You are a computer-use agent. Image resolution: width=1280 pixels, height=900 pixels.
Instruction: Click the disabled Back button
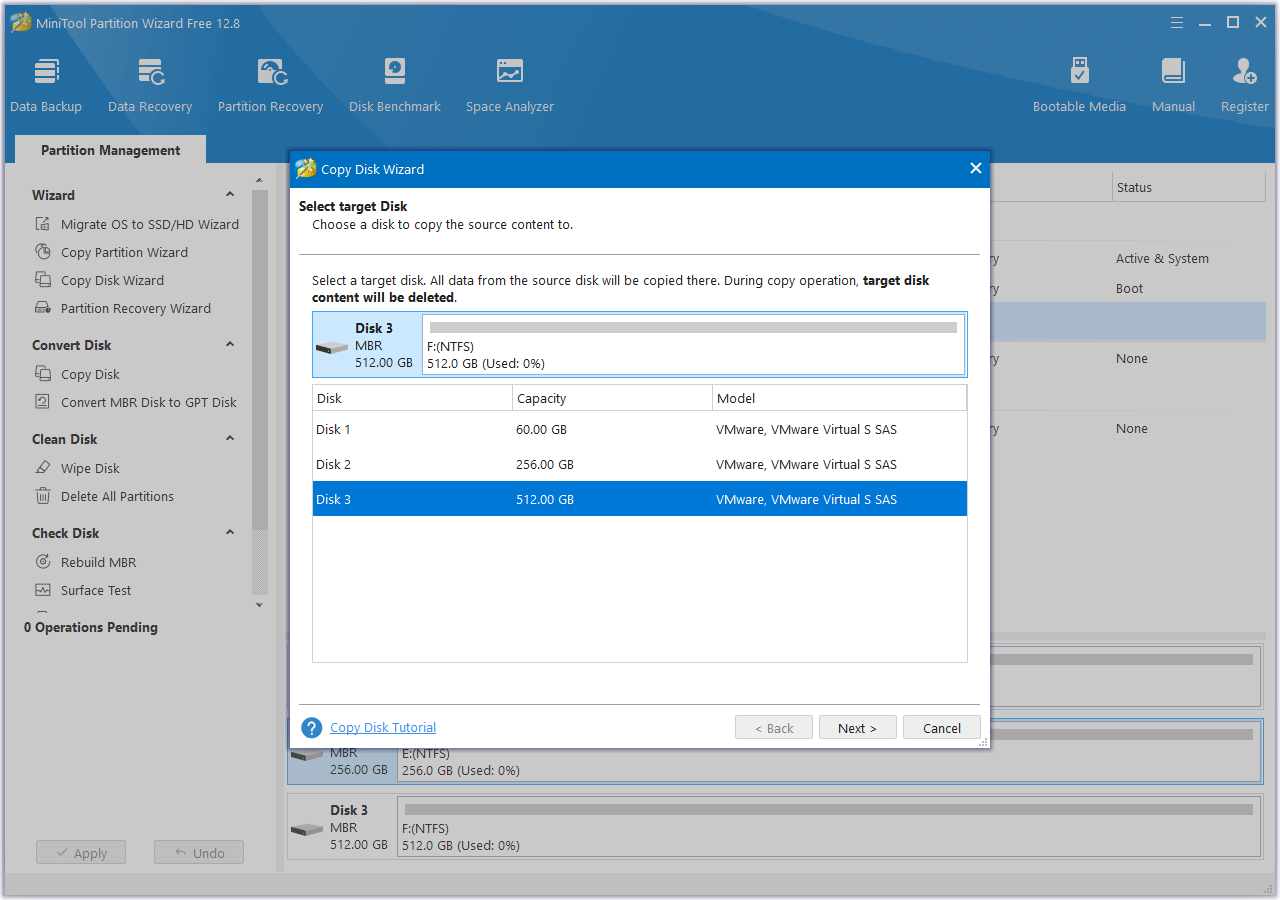pos(774,728)
